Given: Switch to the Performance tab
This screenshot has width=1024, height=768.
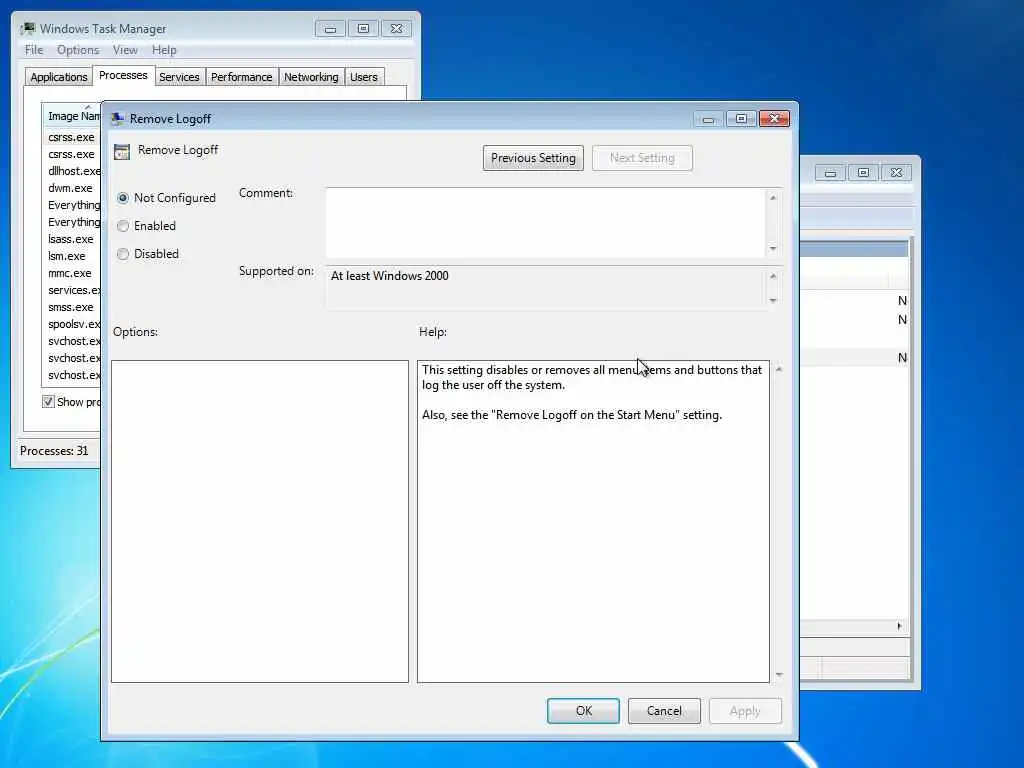Looking at the screenshot, I should pyautogui.click(x=242, y=77).
